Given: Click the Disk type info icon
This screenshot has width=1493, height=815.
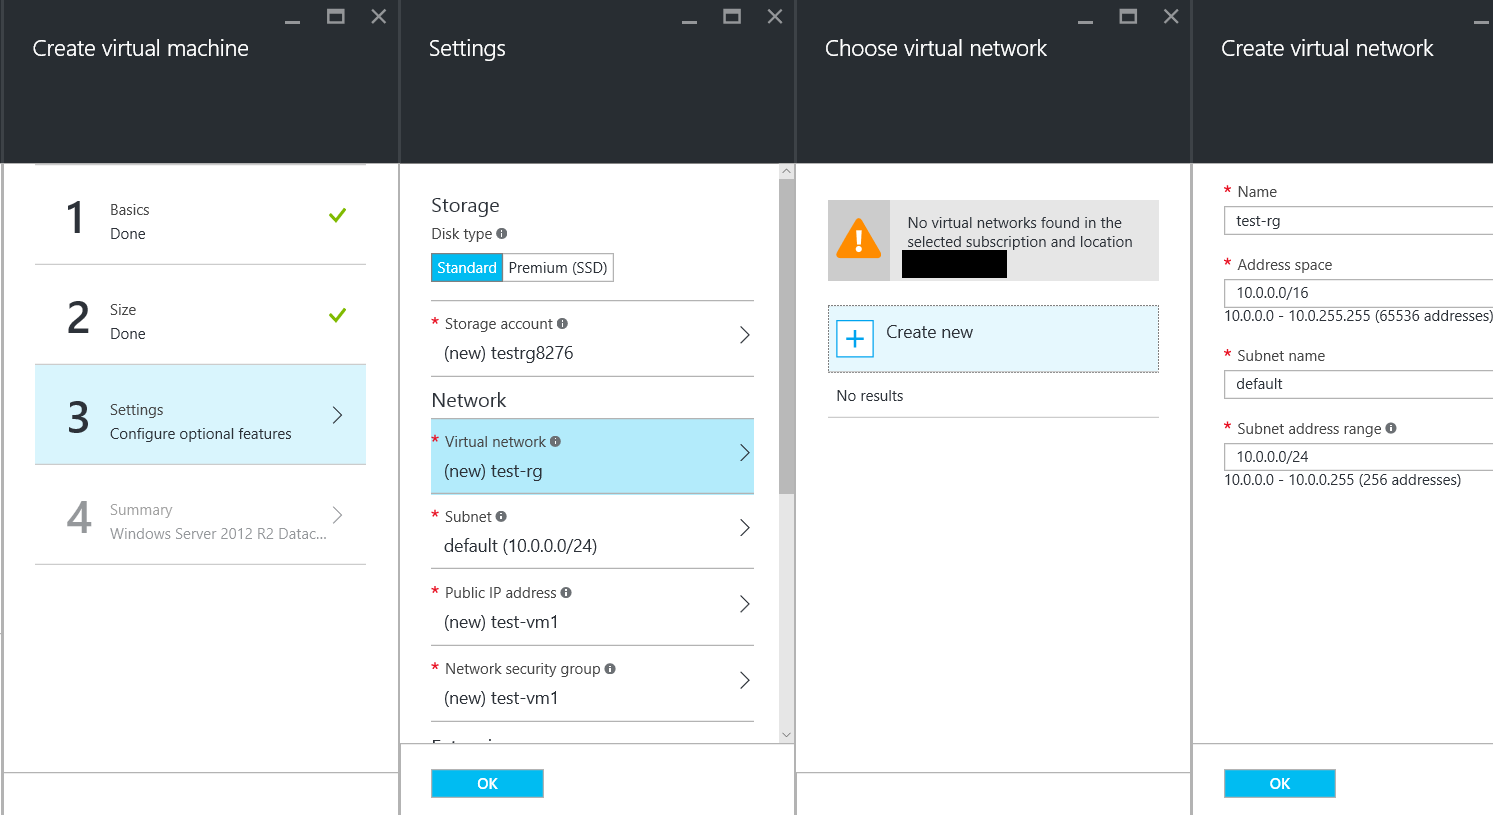Looking at the screenshot, I should click(x=502, y=233).
